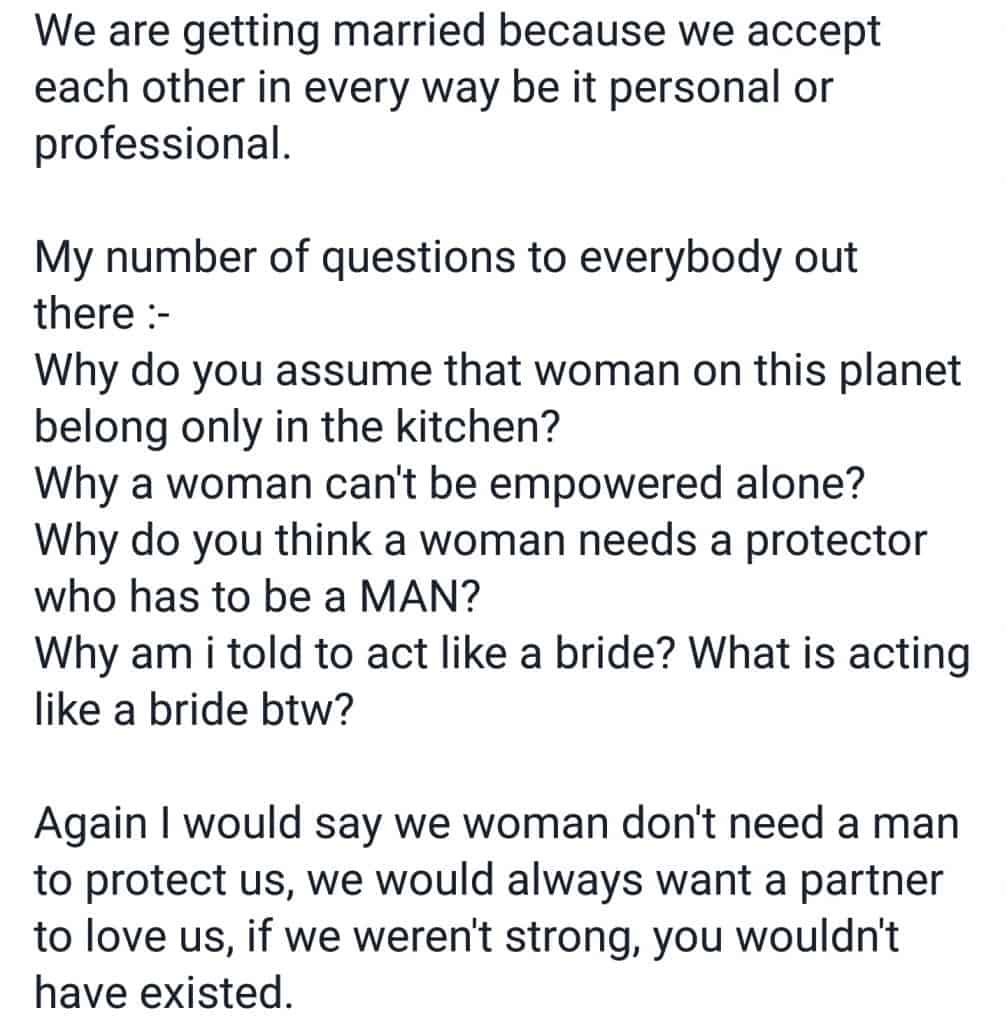Tap the word 'protector'

[836, 542]
